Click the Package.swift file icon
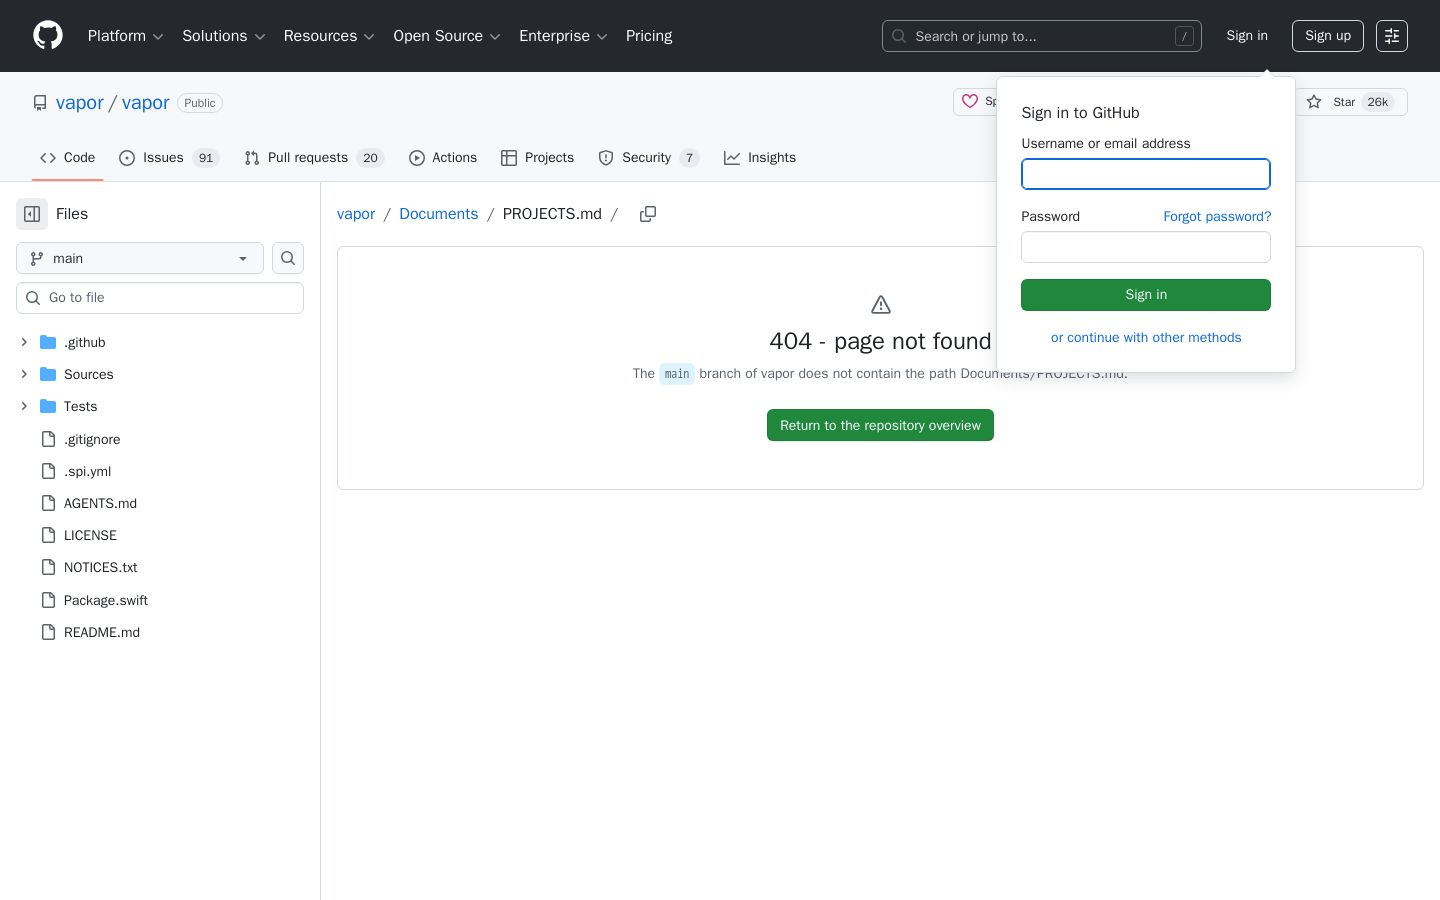Image resolution: width=1440 pixels, height=900 pixels. [48, 600]
